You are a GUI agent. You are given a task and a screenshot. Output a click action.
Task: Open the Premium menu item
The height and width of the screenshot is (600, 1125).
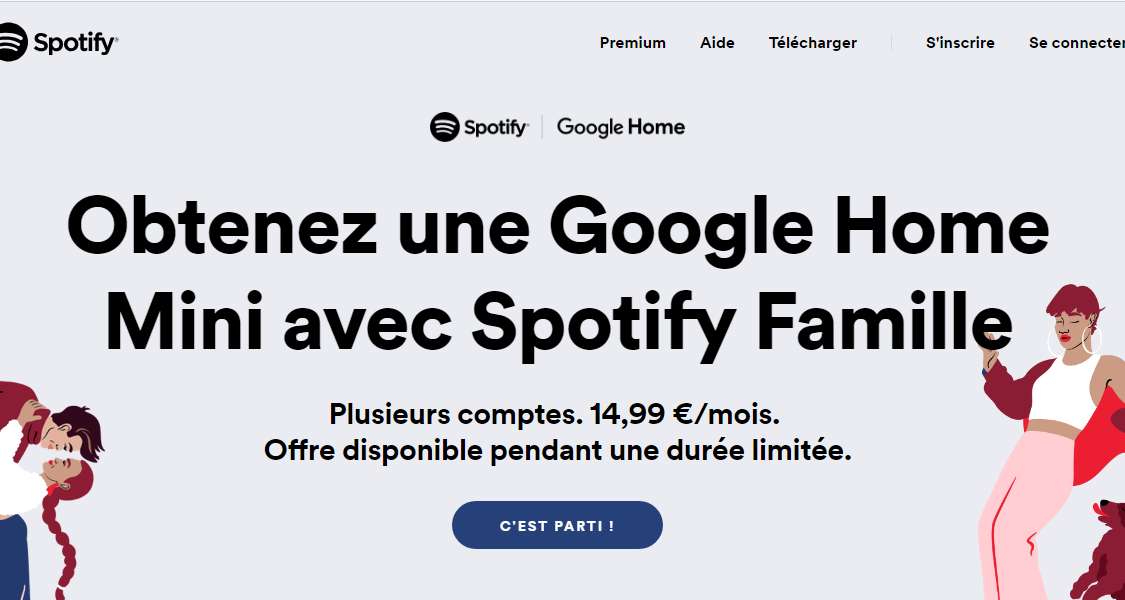click(632, 43)
